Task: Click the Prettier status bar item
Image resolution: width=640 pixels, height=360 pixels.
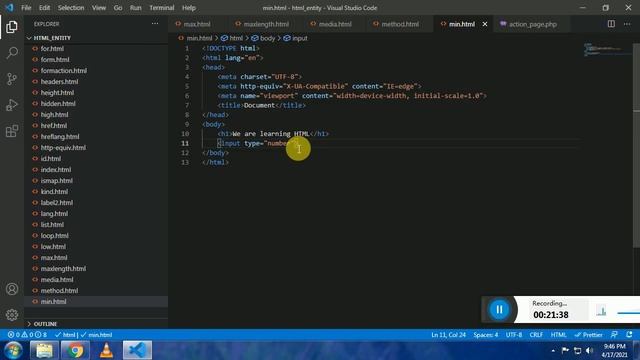Action: click(x=588, y=335)
